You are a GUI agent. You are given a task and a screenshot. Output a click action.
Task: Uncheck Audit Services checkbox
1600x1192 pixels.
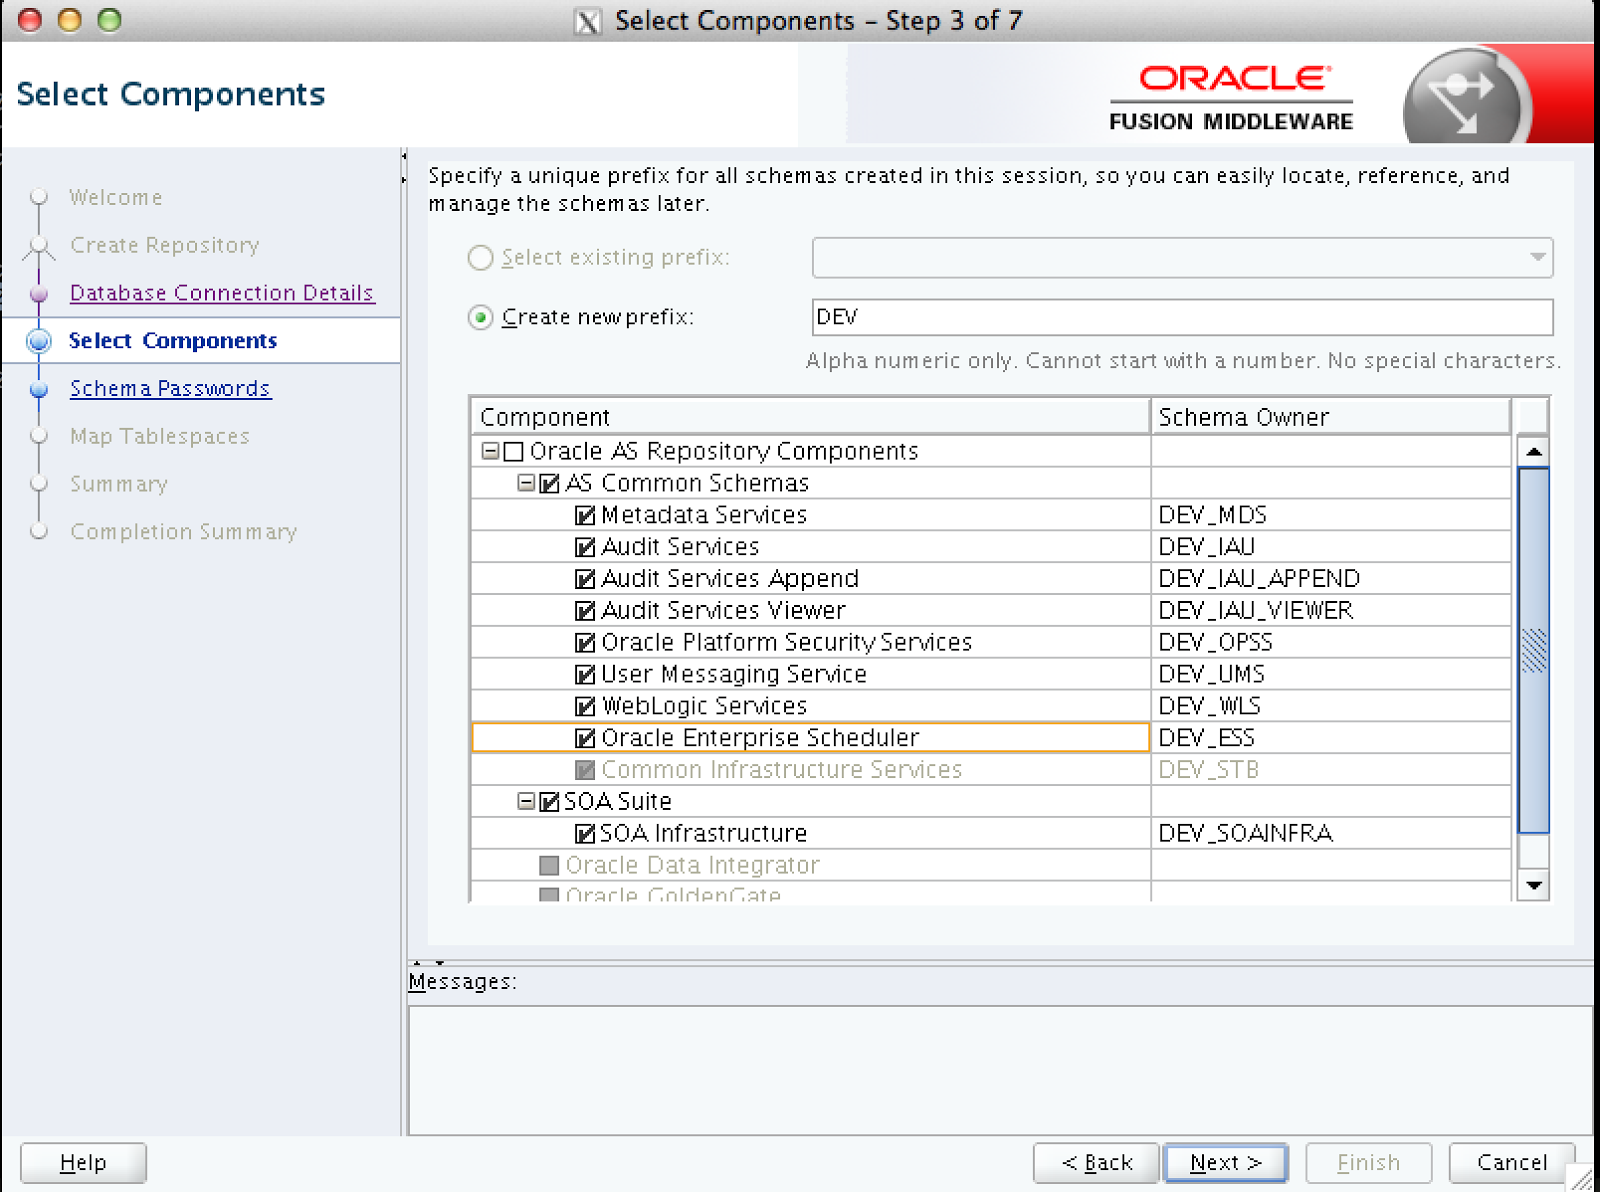pos(585,548)
